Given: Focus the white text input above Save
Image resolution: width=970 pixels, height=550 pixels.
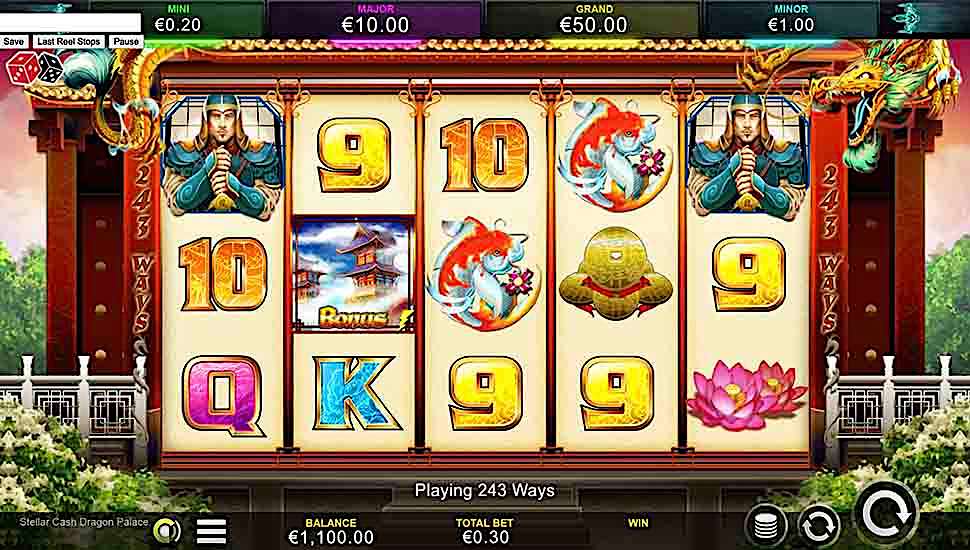Looking at the screenshot, I should tap(71, 23).
